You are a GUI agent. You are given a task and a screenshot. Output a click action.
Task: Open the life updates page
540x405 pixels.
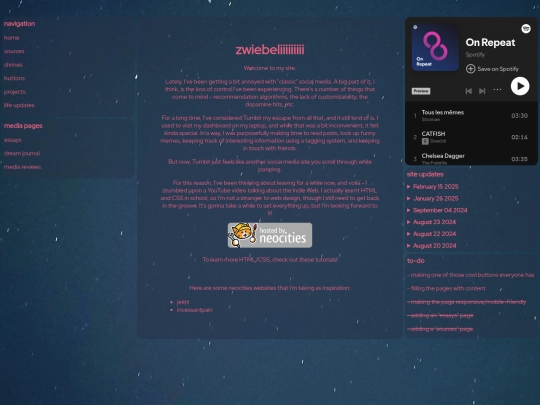click(19, 105)
